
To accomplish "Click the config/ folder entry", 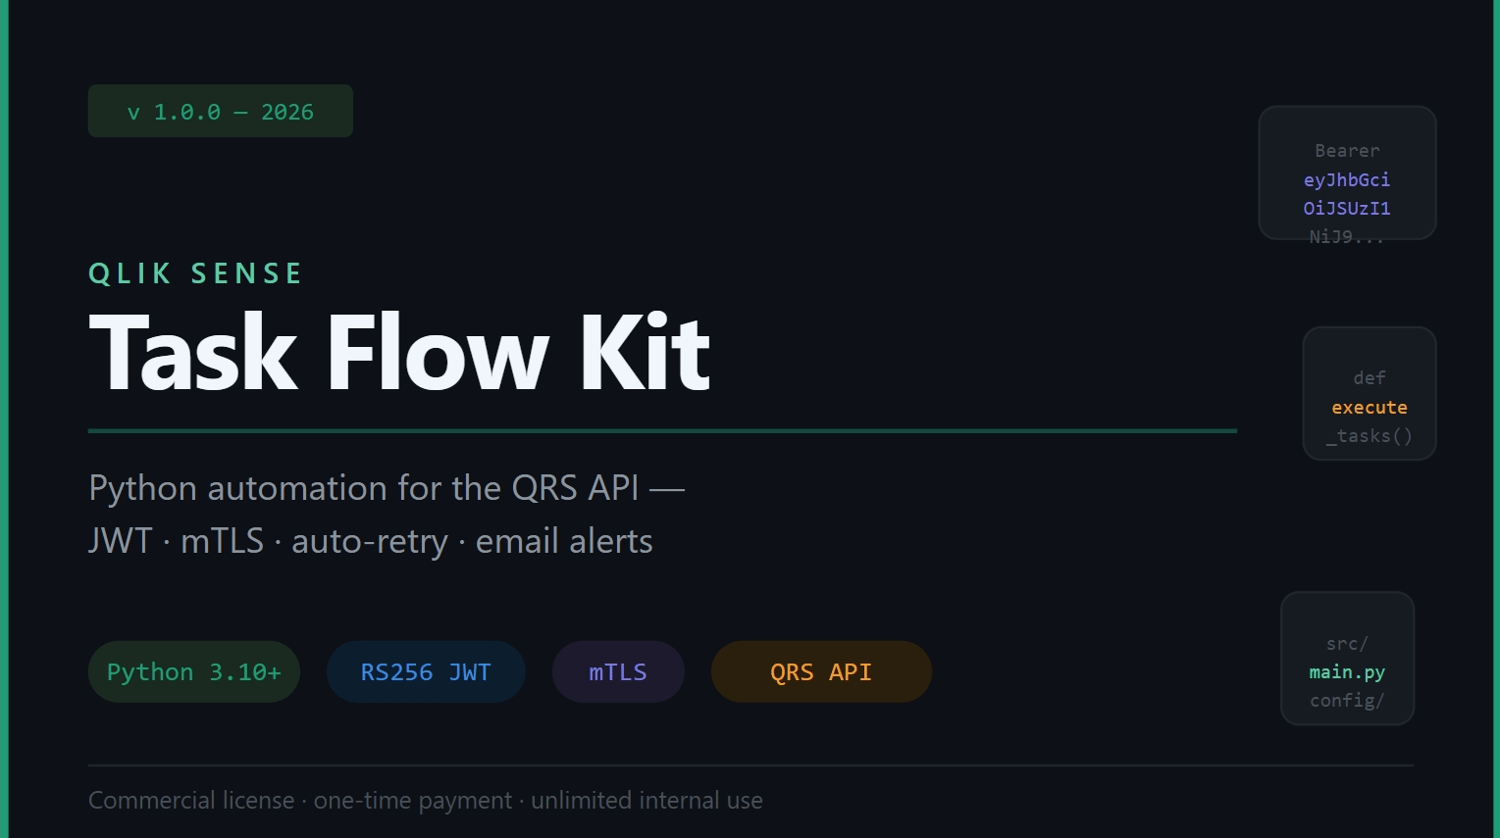I will tap(1347, 701).
